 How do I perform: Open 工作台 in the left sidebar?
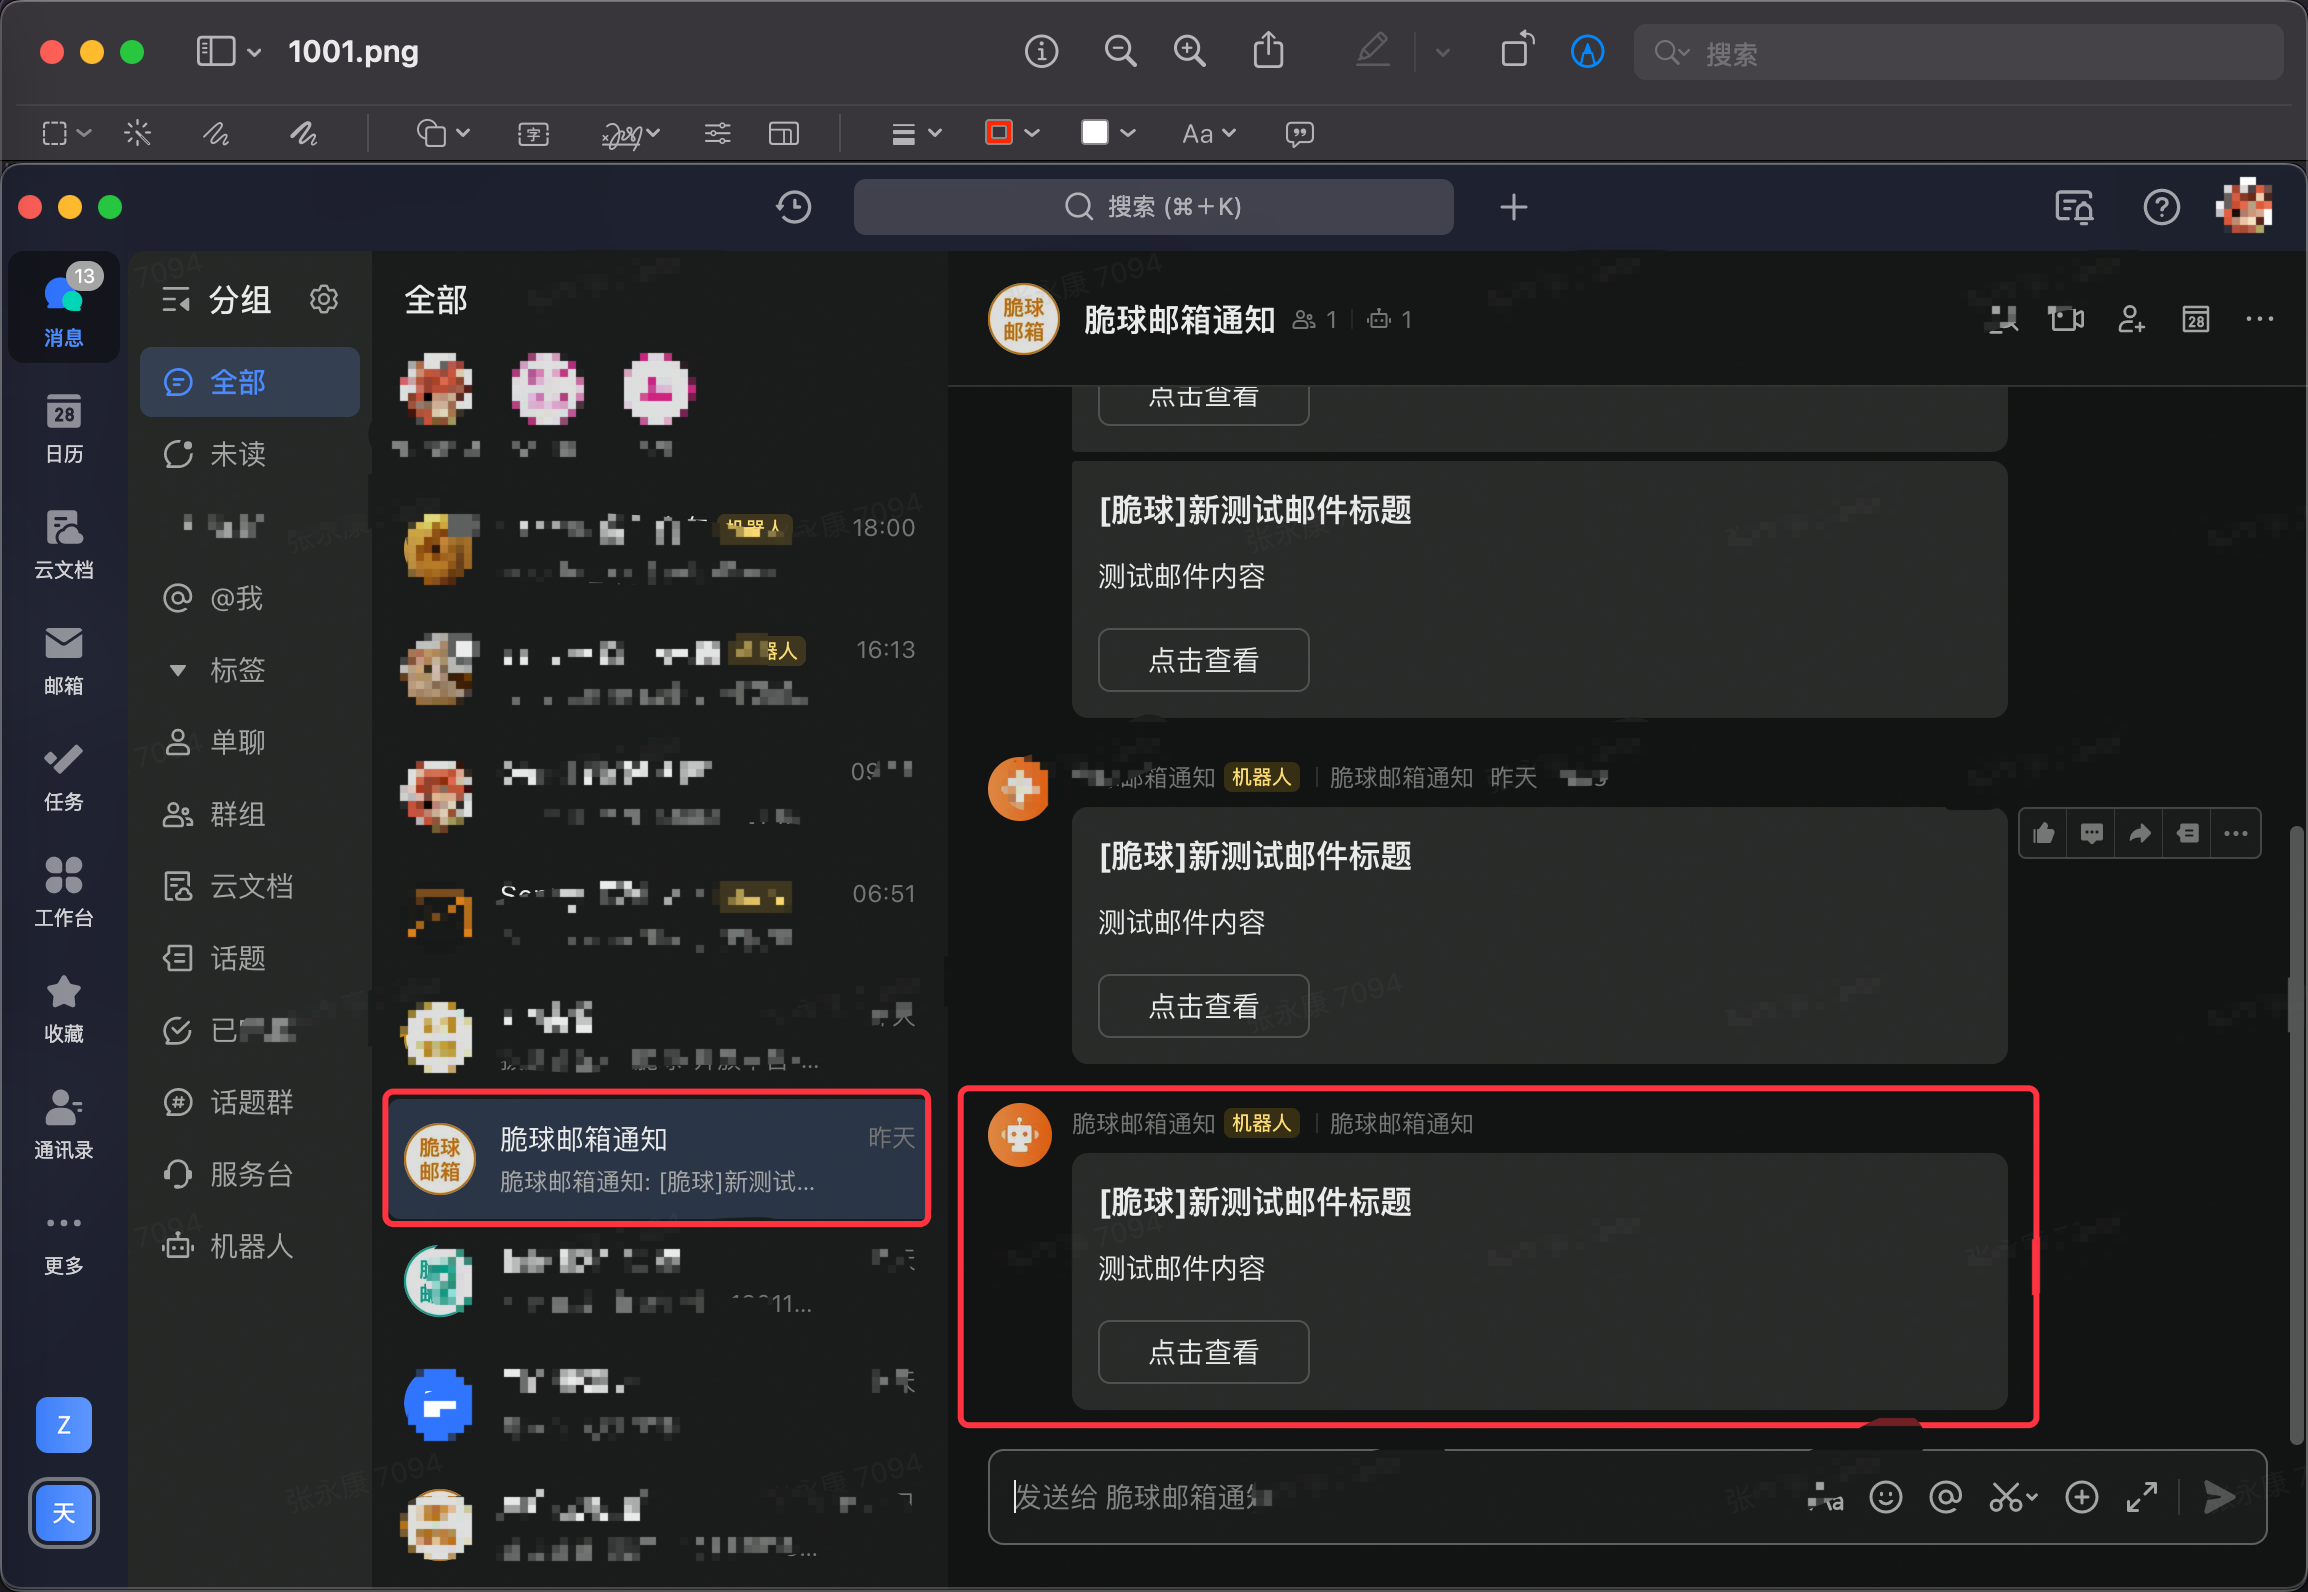[x=63, y=892]
